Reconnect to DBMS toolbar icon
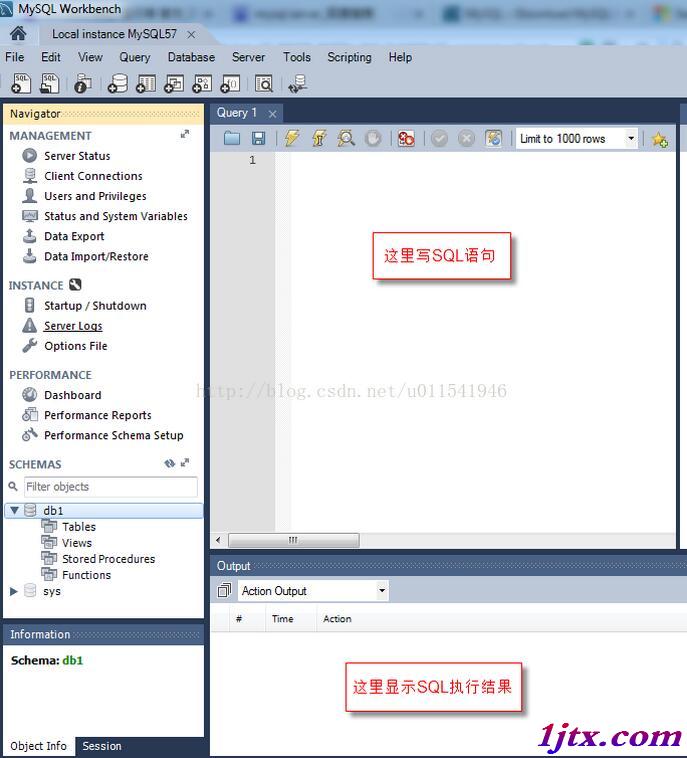The height and width of the screenshot is (758, 687). 297,84
